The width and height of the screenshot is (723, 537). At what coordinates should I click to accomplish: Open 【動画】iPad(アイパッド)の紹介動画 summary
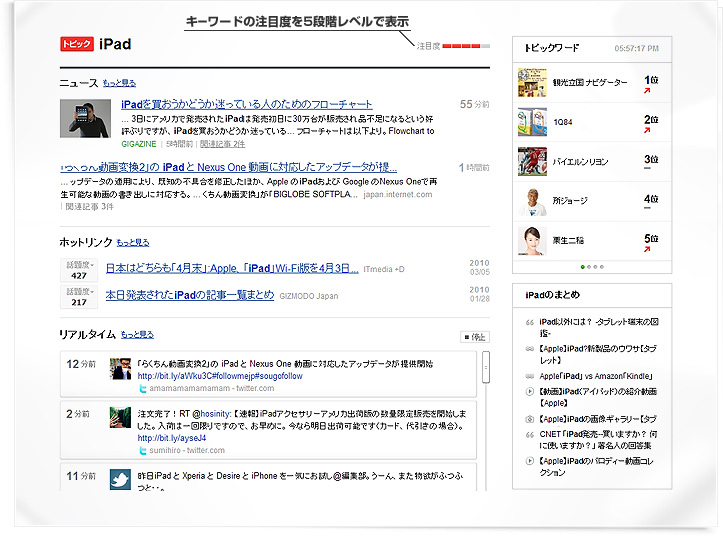(x=598, y=397)
